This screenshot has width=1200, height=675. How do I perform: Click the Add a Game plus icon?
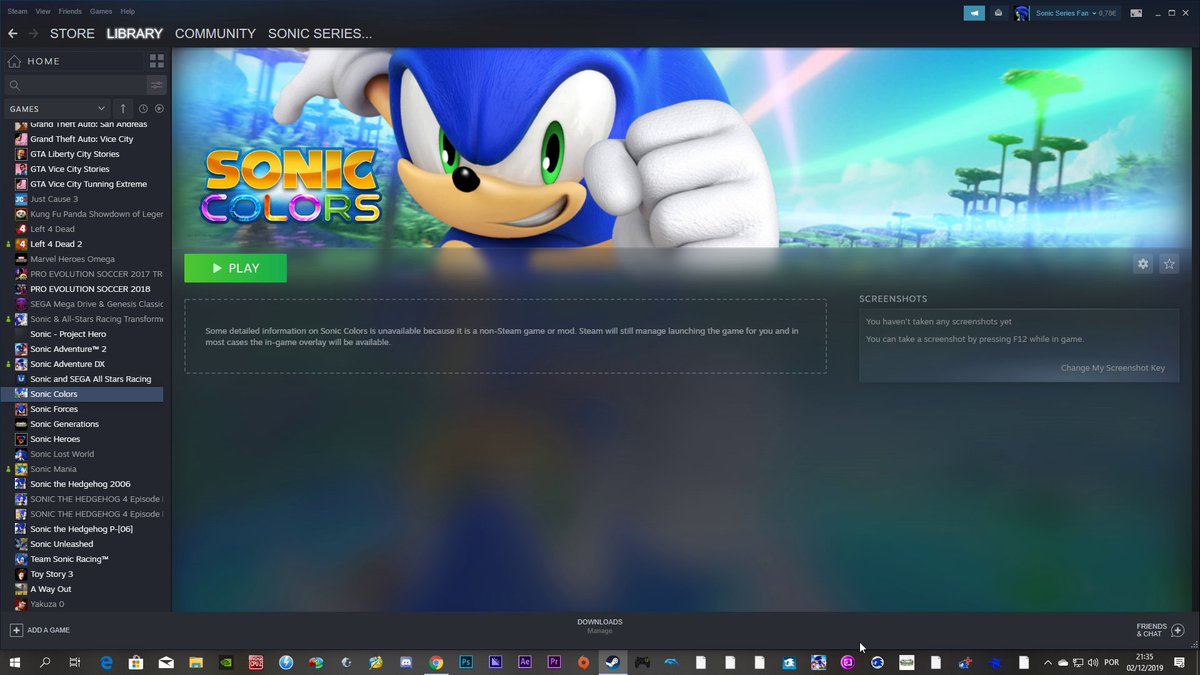[x=16, y=630]
